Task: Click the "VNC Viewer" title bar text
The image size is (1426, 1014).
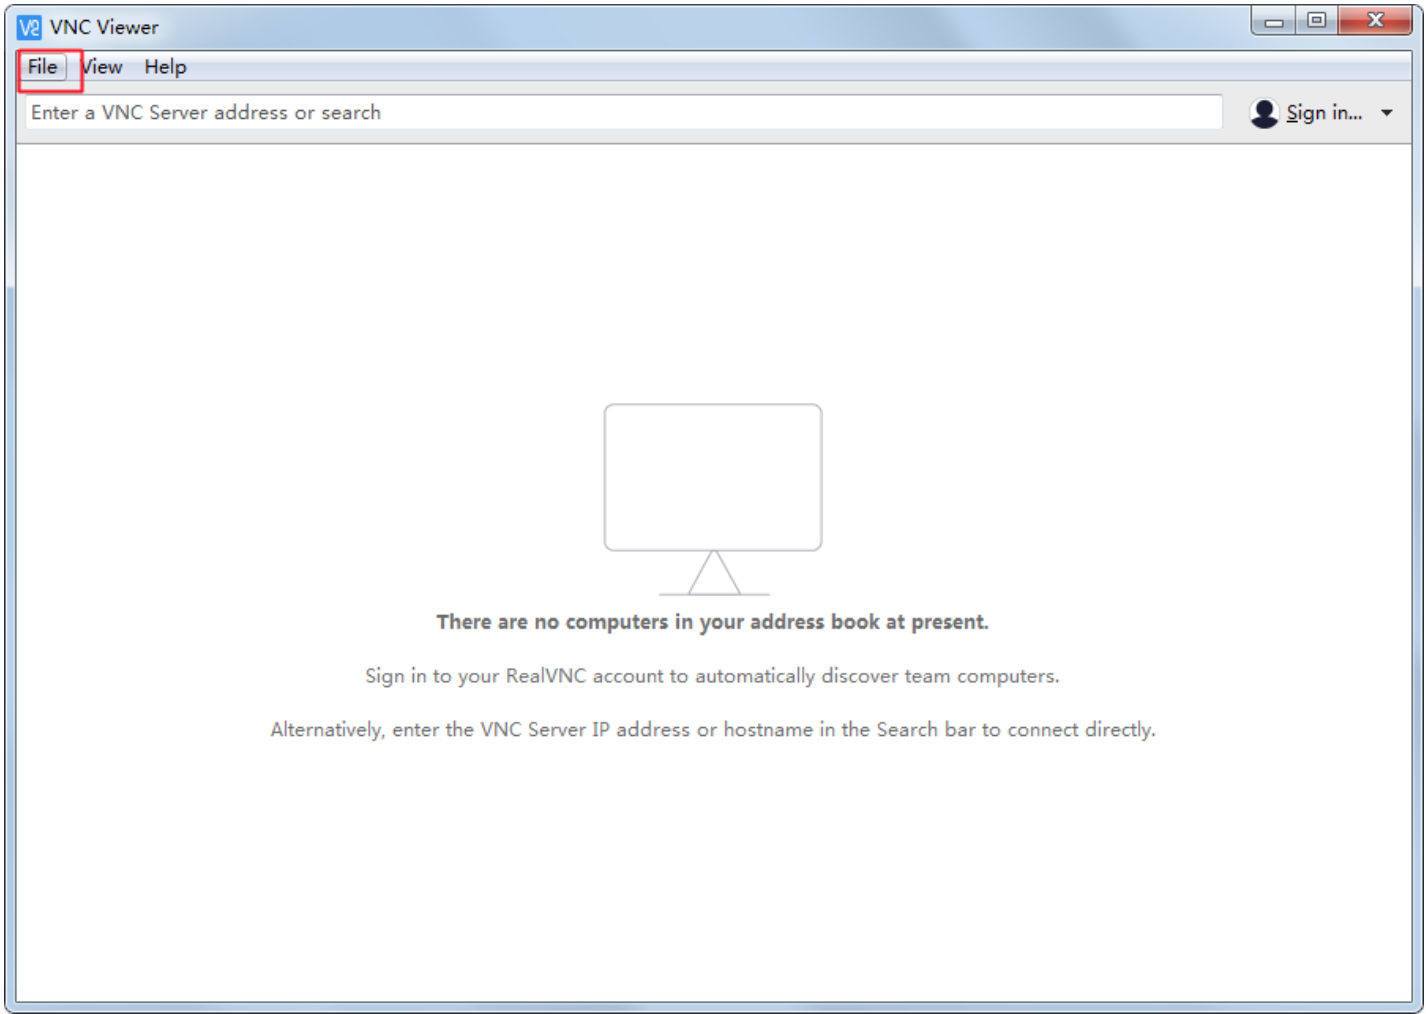Action: (104, 27)
